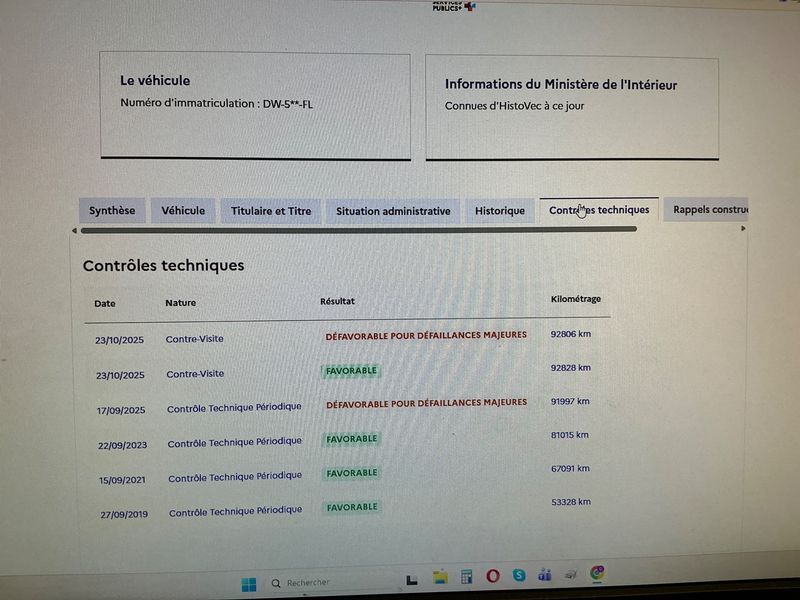Click Contre-Visite in the 92828 km row
This screenshot has height=600, width=800.
pyautogui.click(x=195, y=374)
